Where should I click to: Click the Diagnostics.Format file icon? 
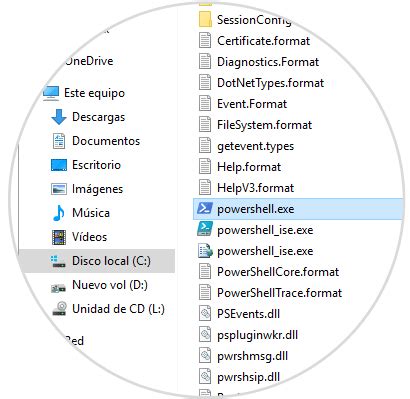point(205,62)
